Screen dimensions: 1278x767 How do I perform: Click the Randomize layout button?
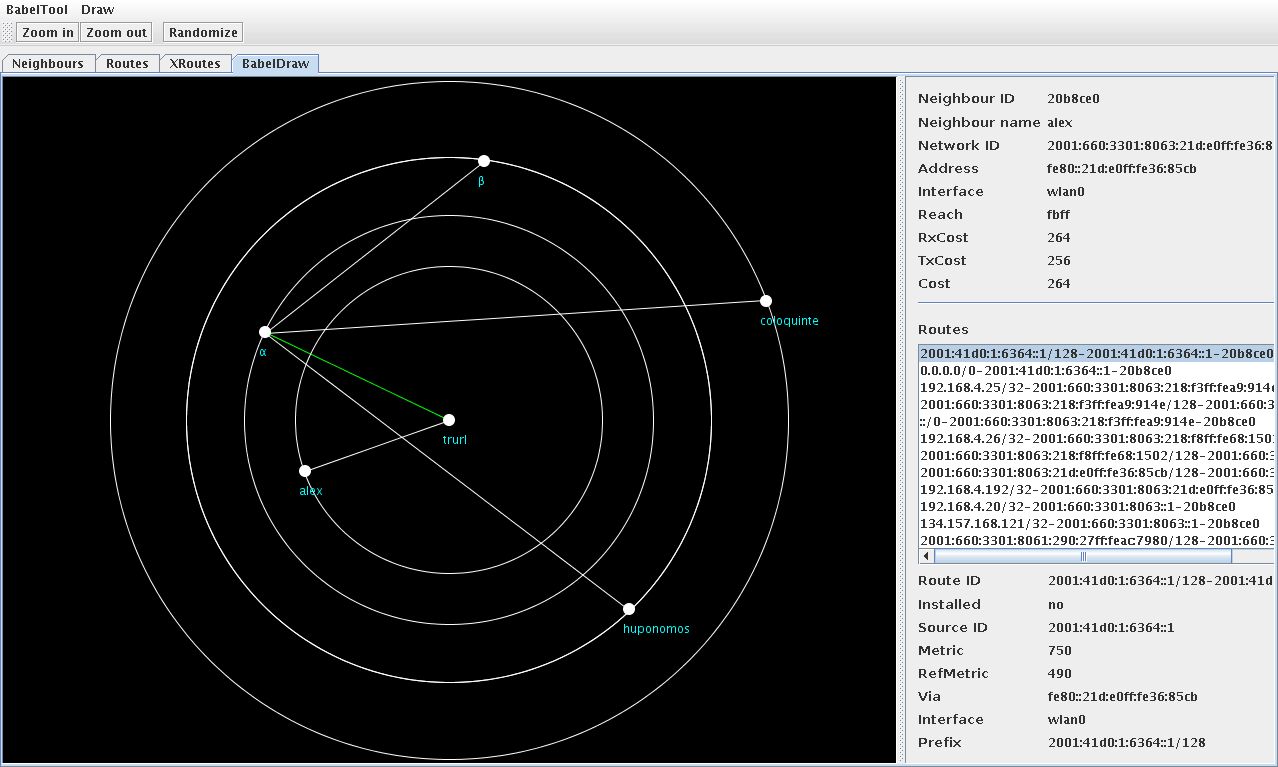203,33
